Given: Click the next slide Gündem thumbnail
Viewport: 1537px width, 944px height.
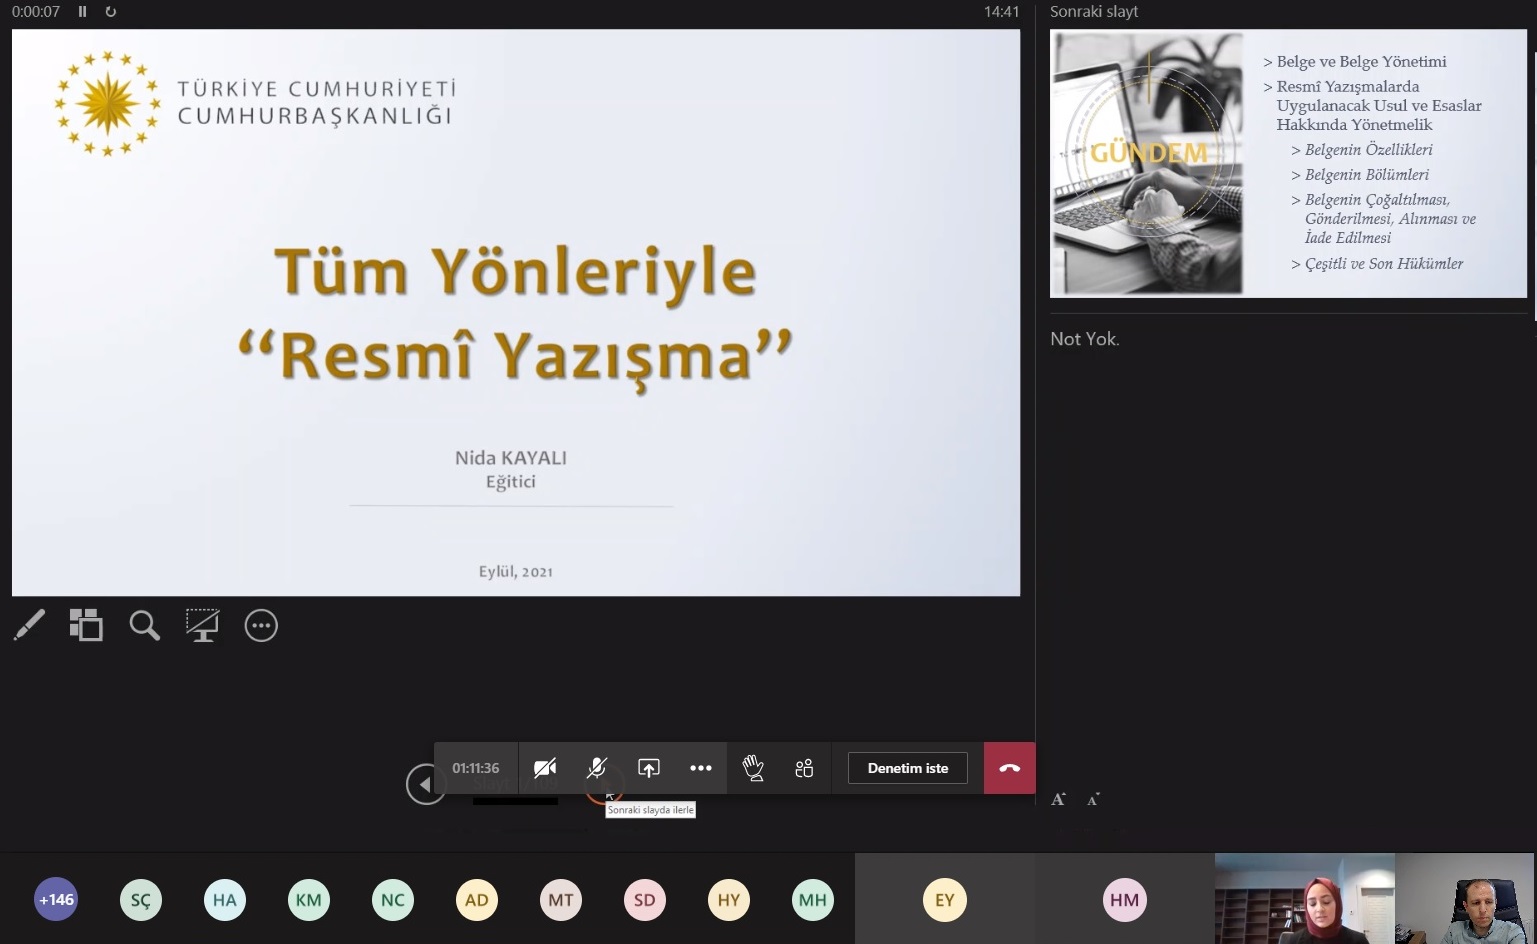Looking at the screenshot, I should click(x=1288, y=164).
